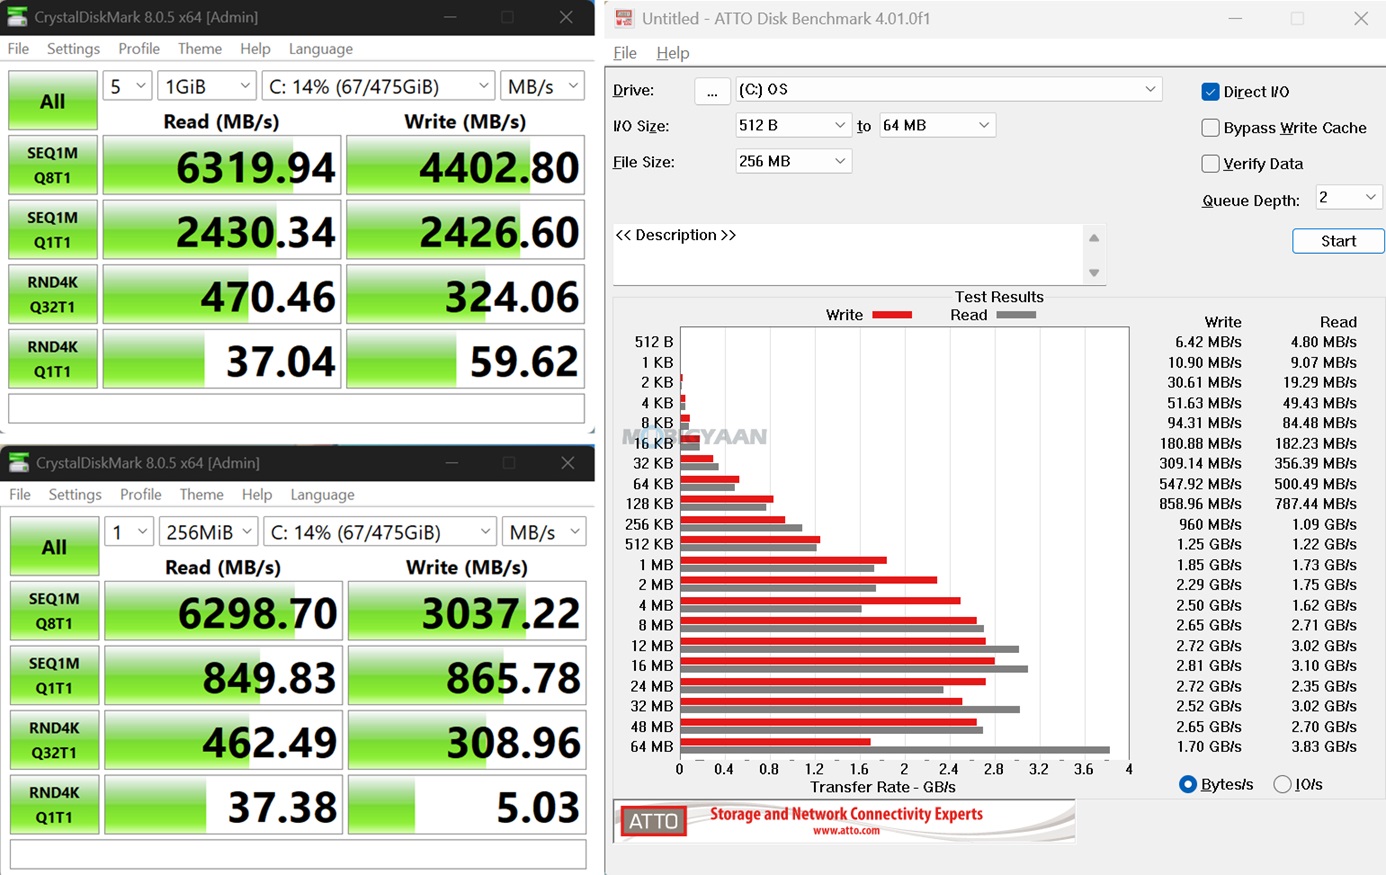Image resolution: width=1386 pixels, height=875 pixels.
Task: Expand the File Size dropdown showing 256 MB
Action: [x=794, y=161]
